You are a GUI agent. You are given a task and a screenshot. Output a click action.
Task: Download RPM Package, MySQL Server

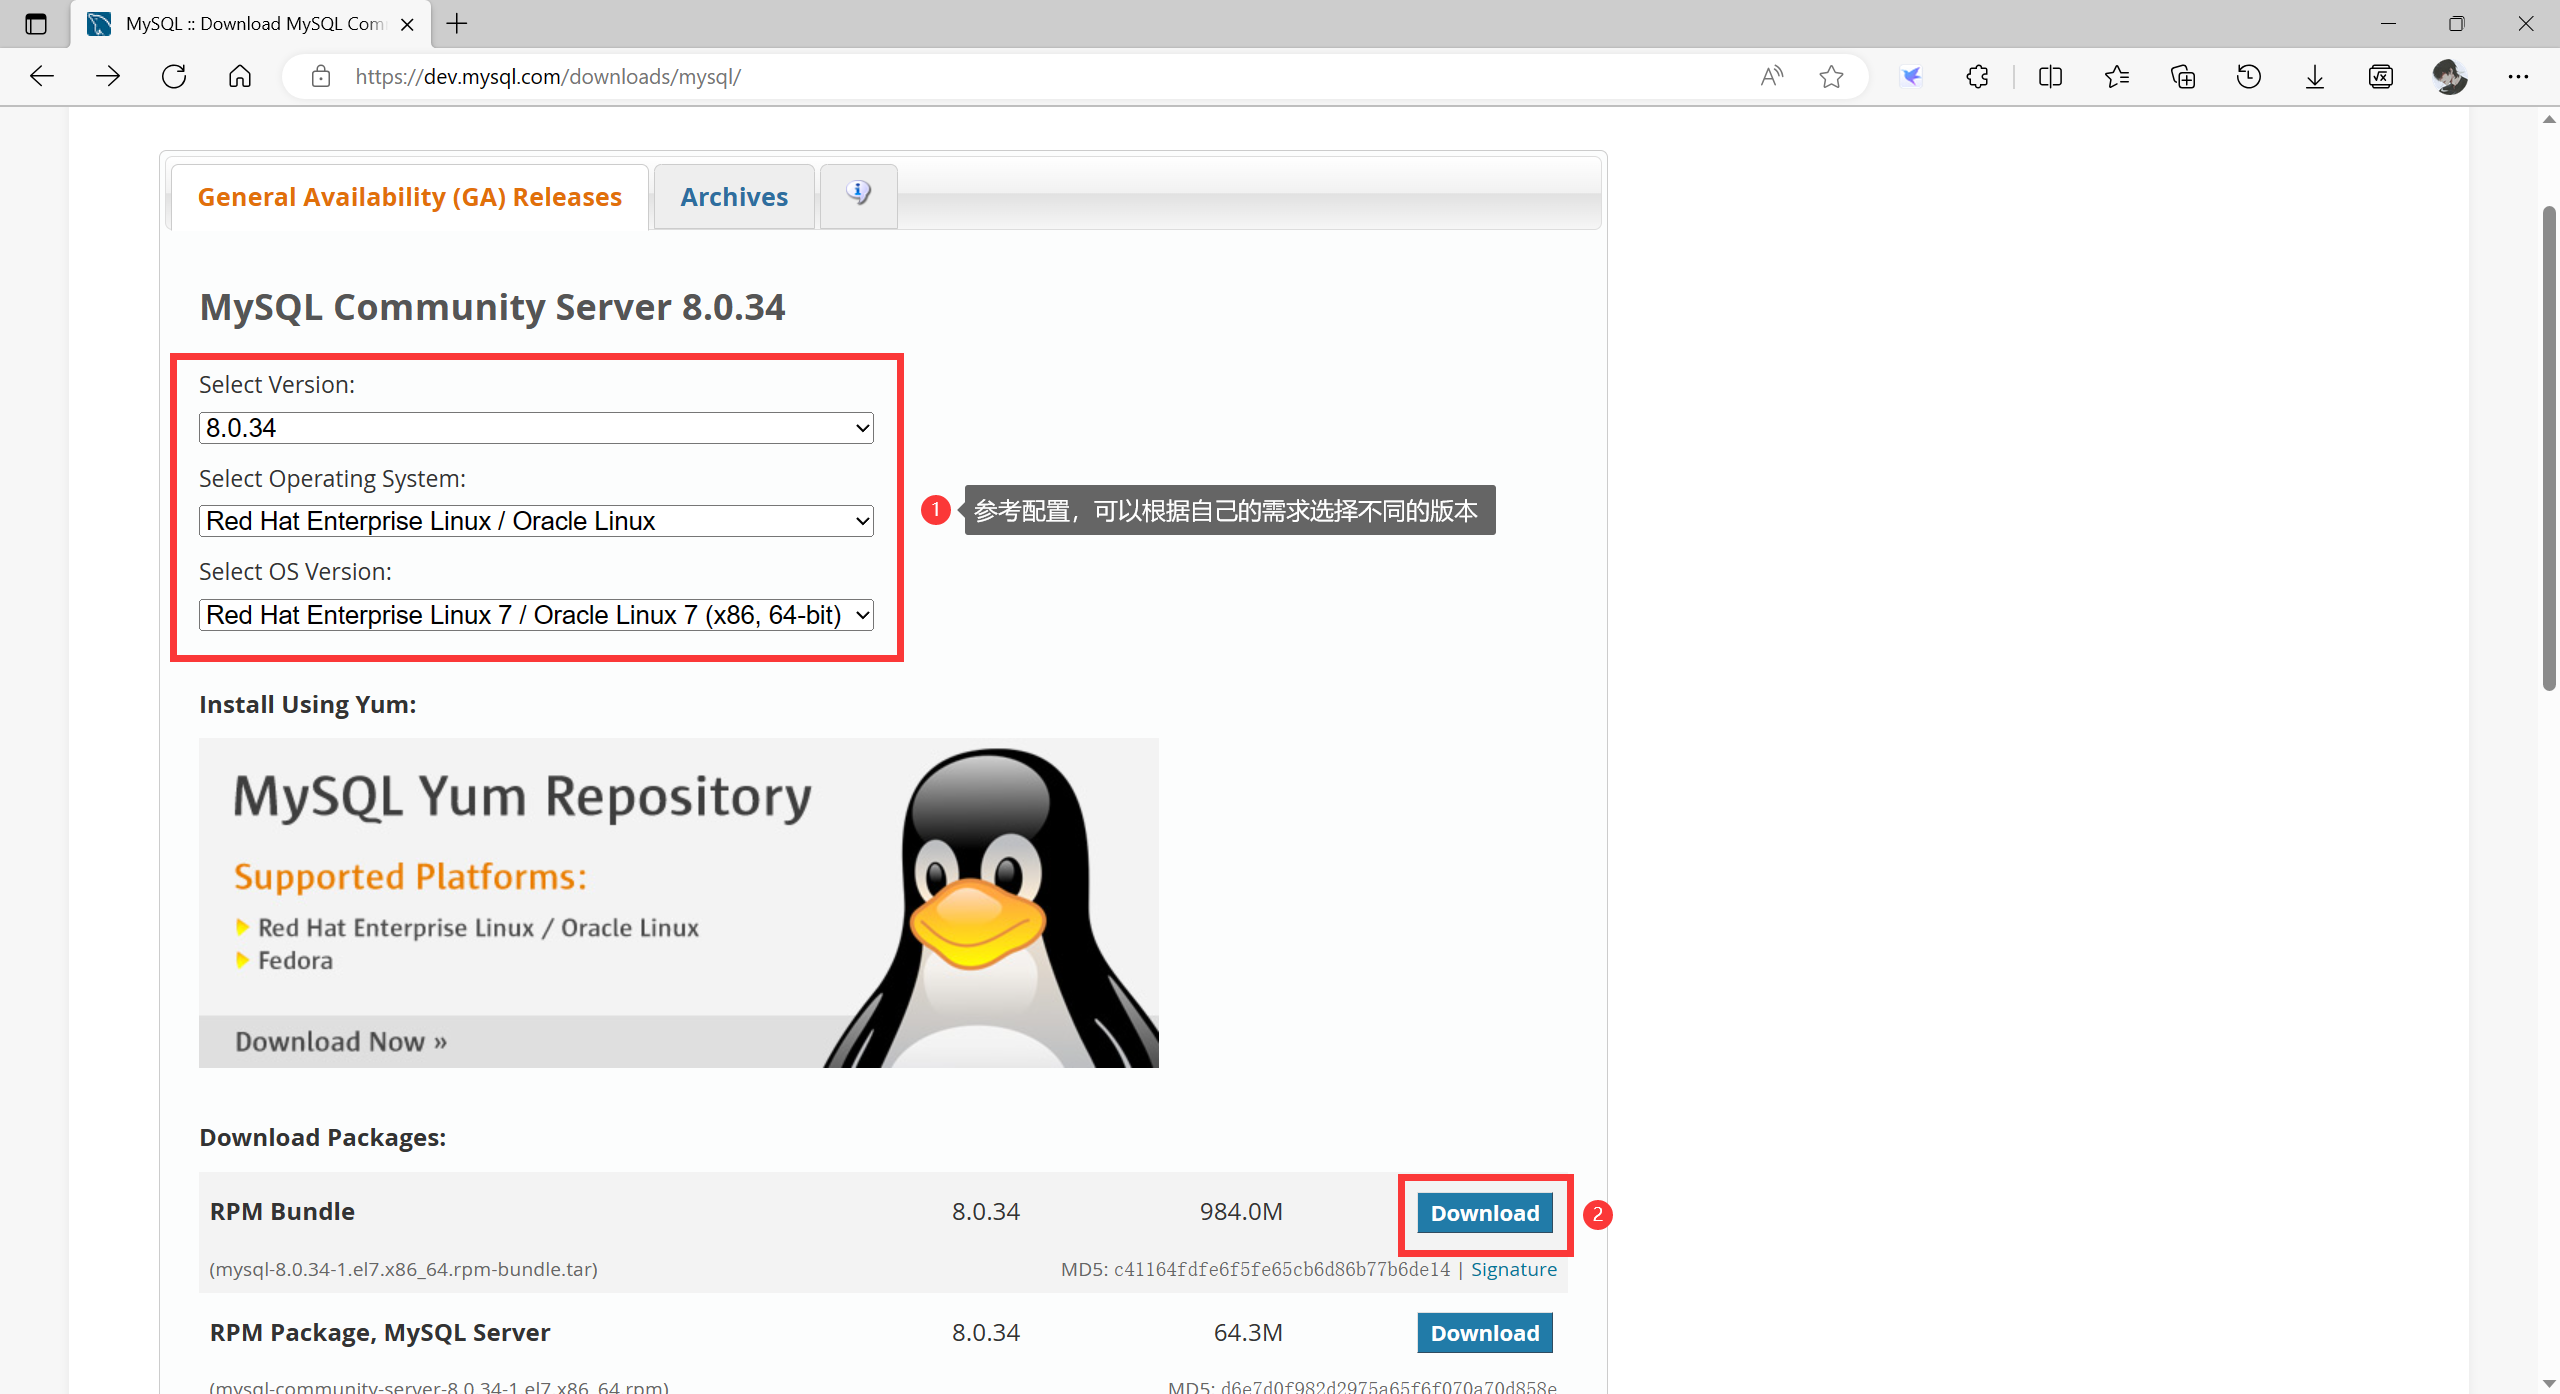click(1485, 1333)
